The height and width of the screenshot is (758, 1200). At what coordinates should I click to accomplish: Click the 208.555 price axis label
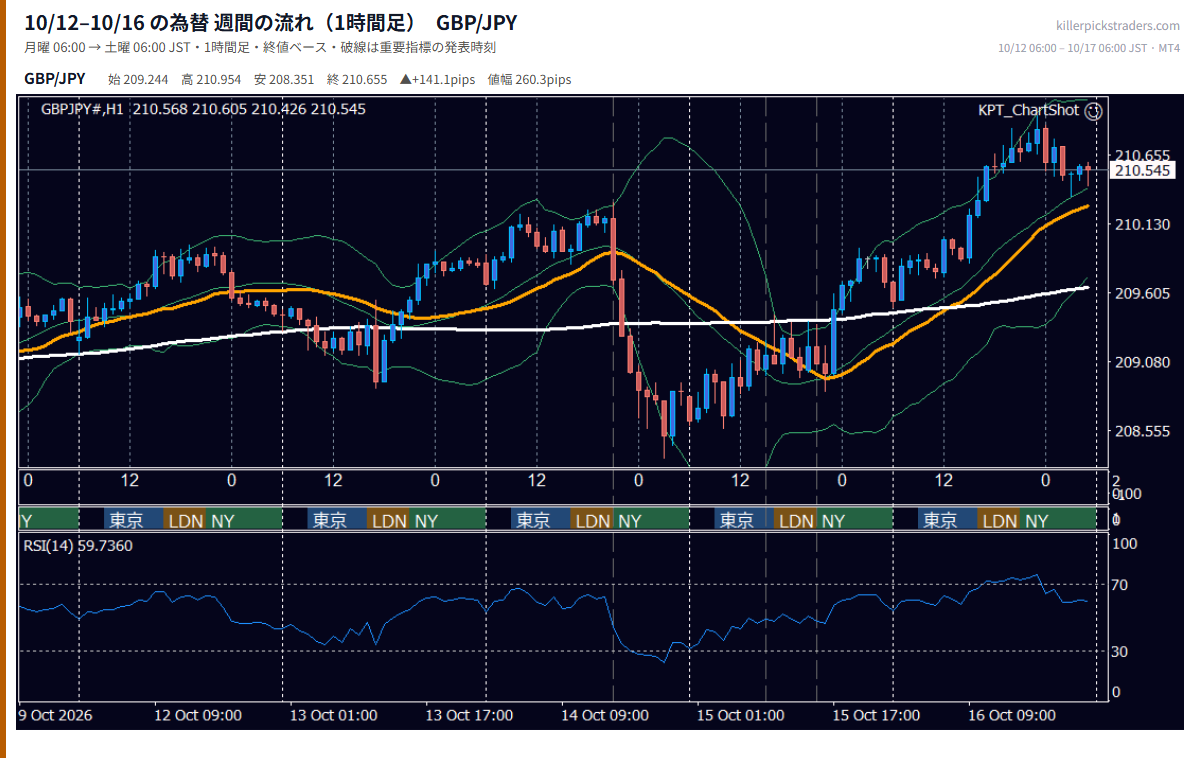[1142, 431]
